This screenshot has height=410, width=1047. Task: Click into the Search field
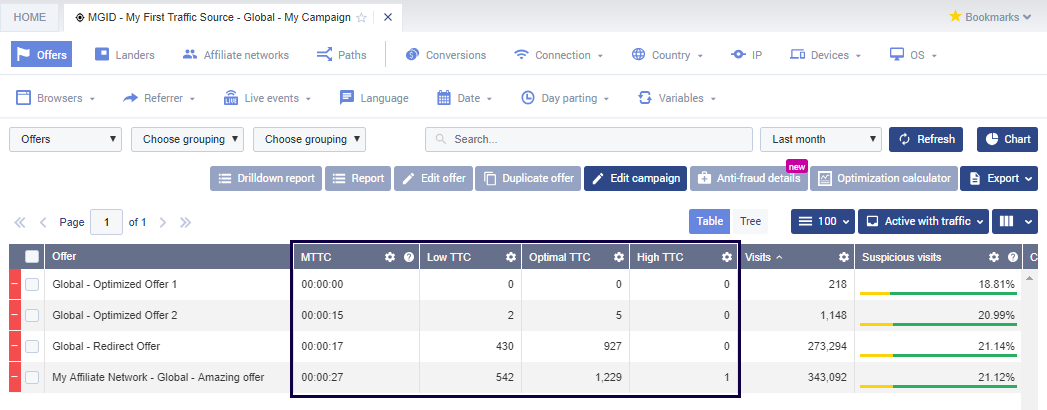tap(588, 139)
